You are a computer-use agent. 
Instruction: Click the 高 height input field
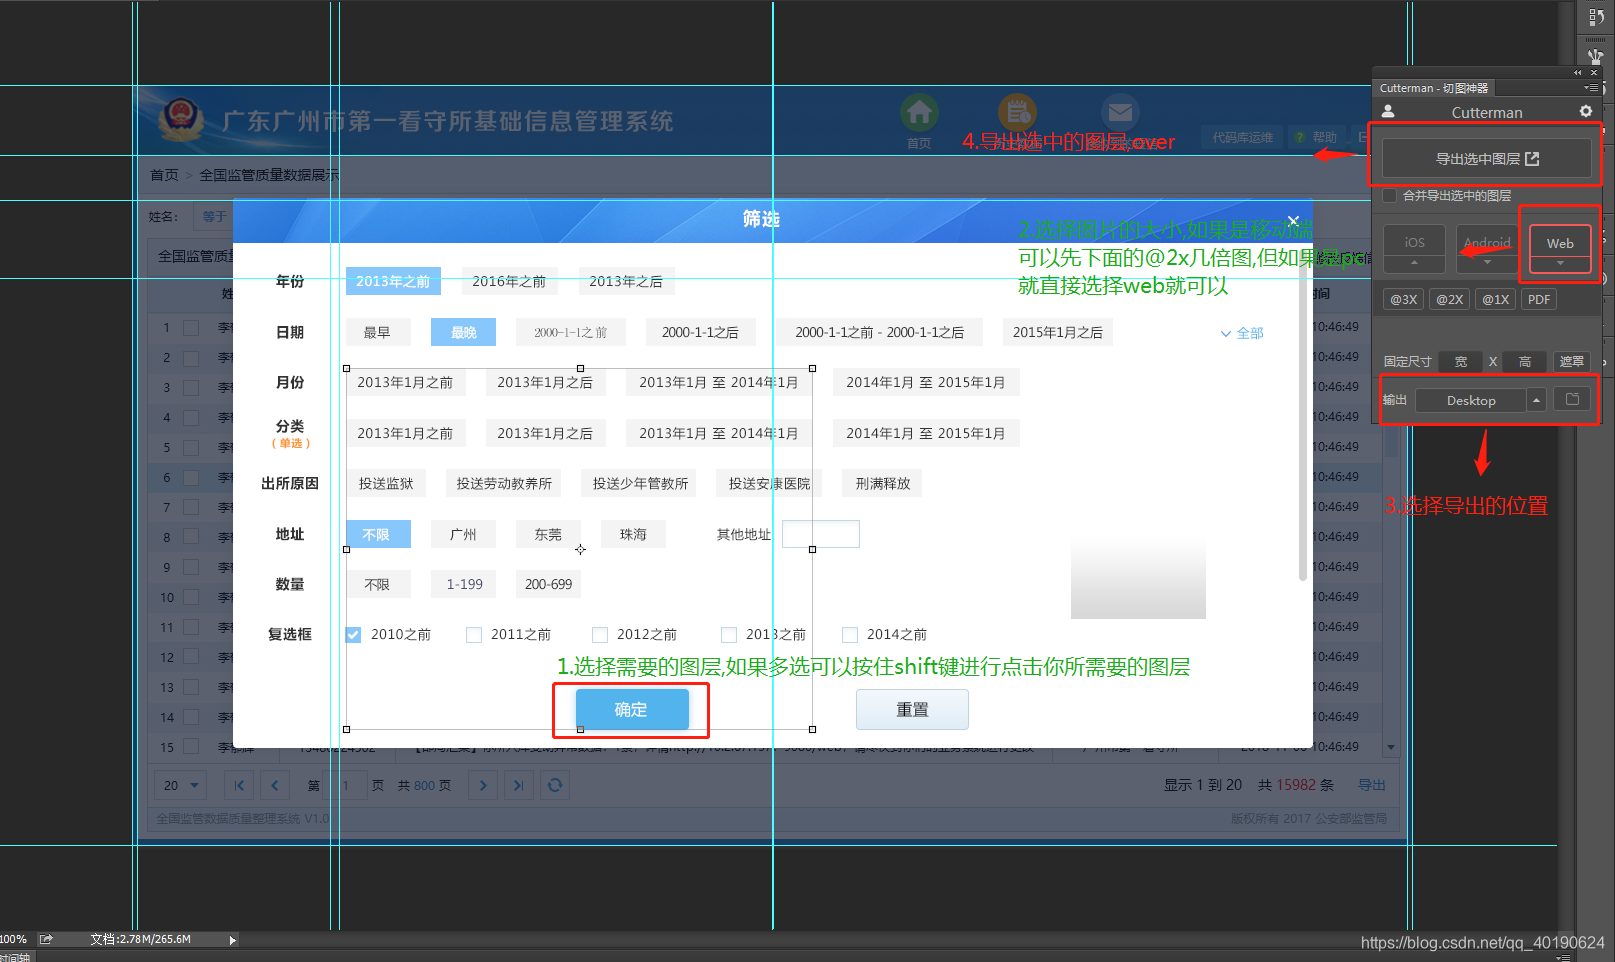(x=1525, y=361)
